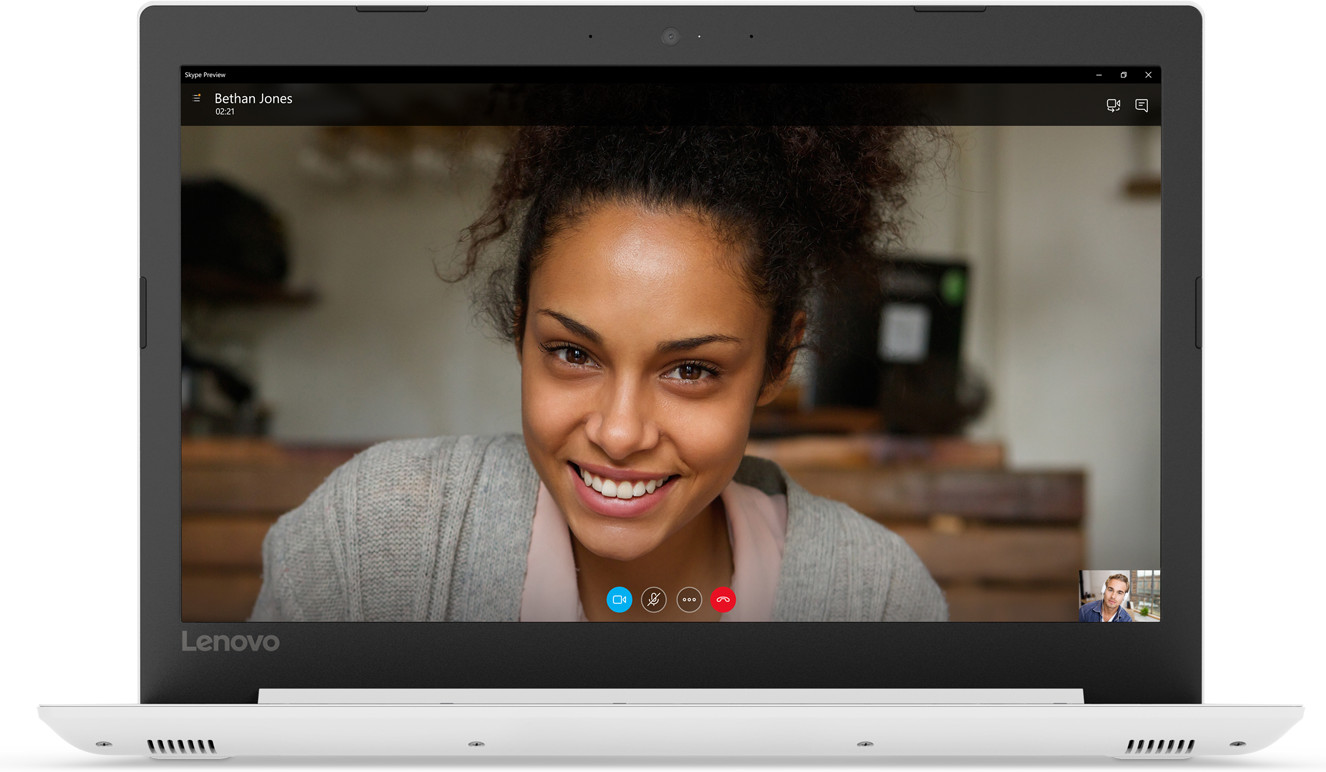1326x772 pixels.
Task: Toggle the video camera button
Action: pyautogui.click(x=619, y=600)
